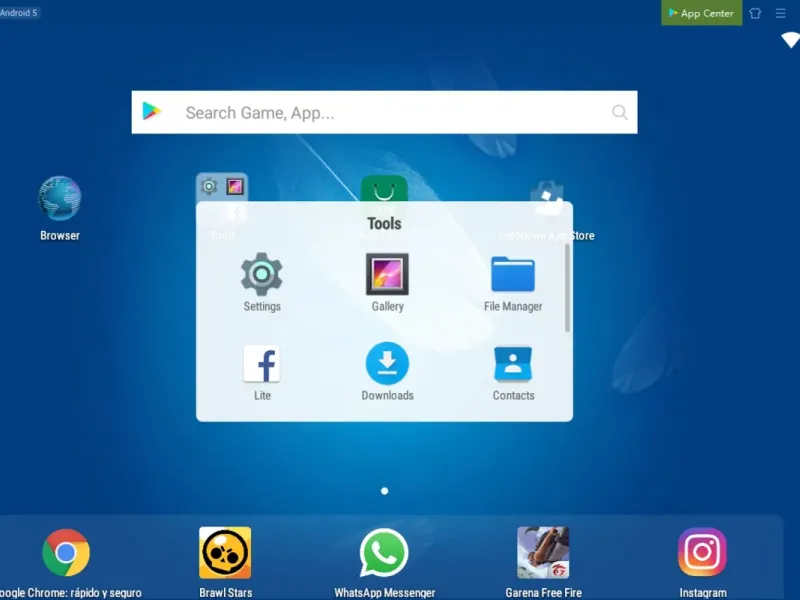Open Facebook Lite app
The image size is (800, 600).
(x=262, y=364)
